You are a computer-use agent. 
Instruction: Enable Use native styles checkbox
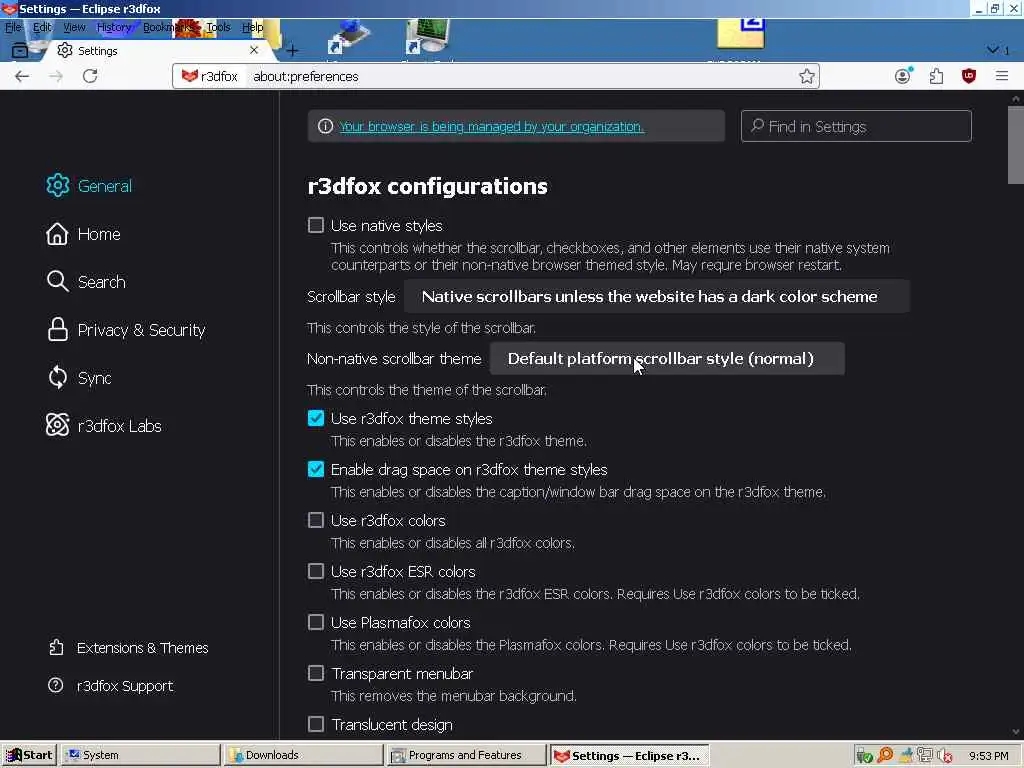pos(316,225)
